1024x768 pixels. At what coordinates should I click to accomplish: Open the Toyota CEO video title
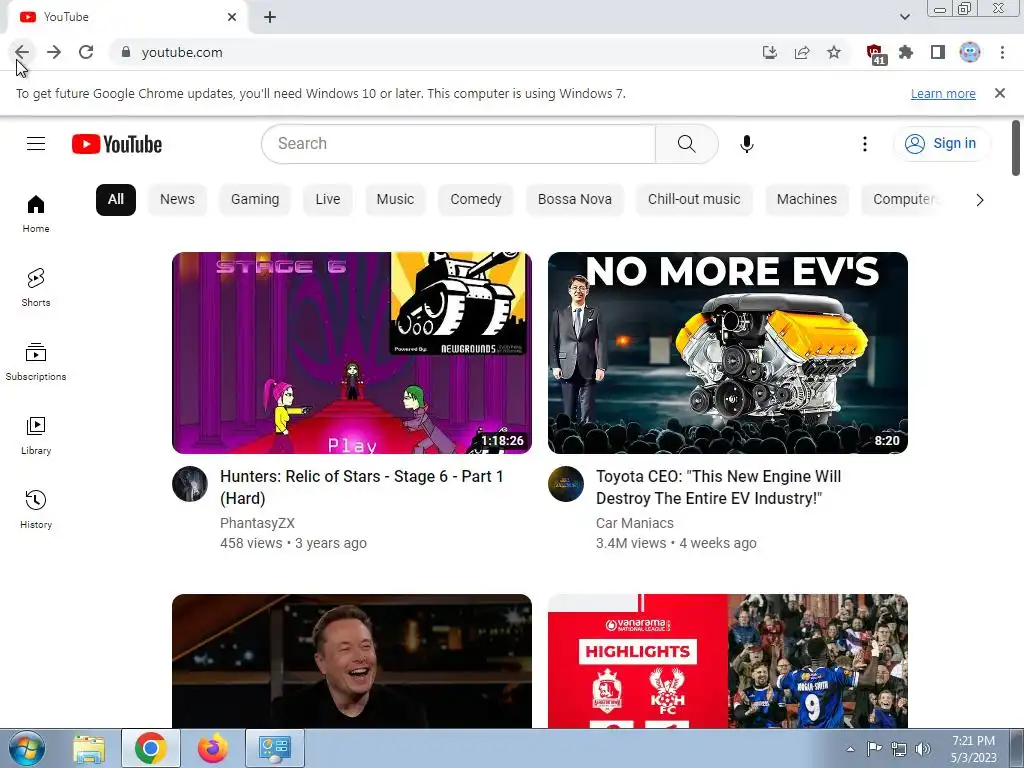[x=718, y=487]
